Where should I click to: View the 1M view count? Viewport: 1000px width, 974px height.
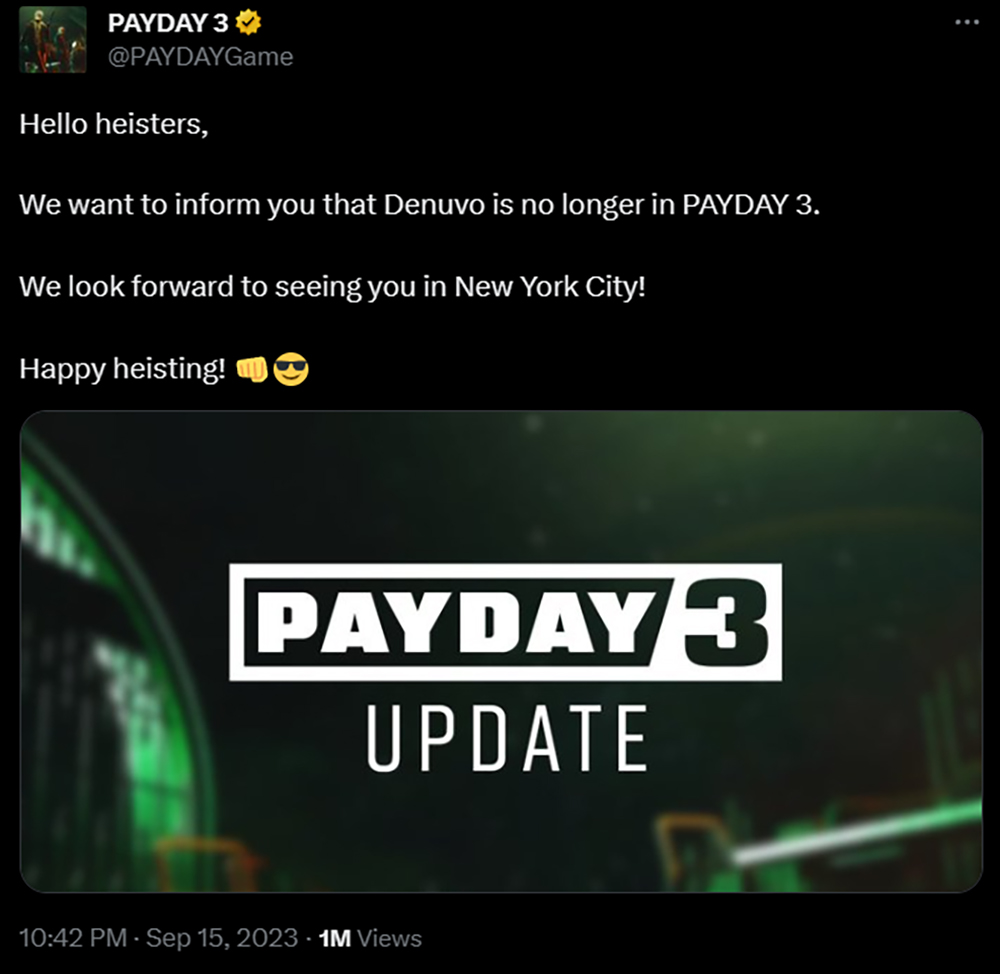pyautogui.click(x=335, y=938)
